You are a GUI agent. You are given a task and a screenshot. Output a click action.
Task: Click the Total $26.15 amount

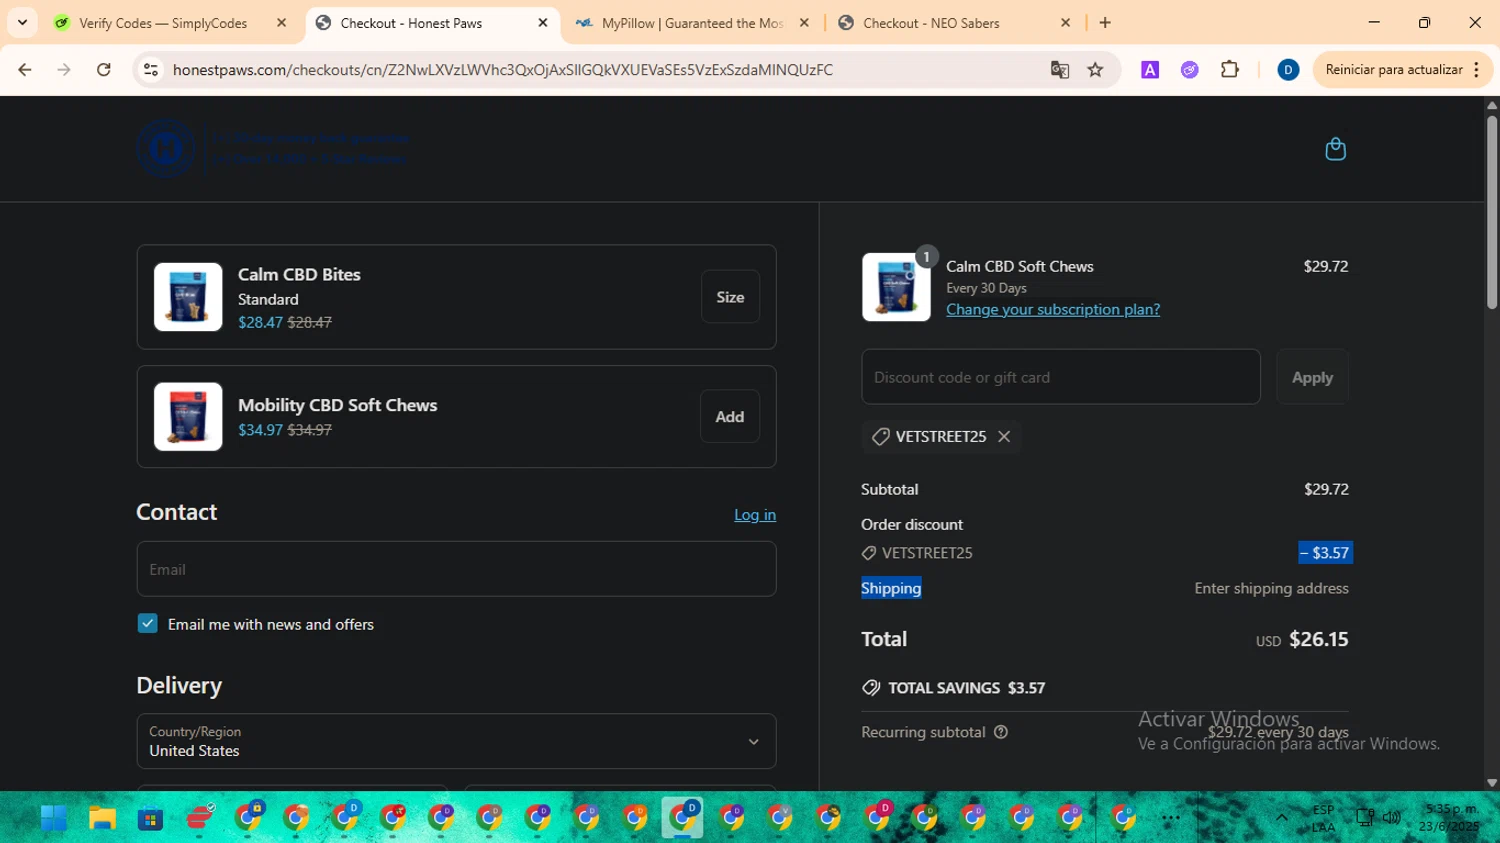(1319, 639)
